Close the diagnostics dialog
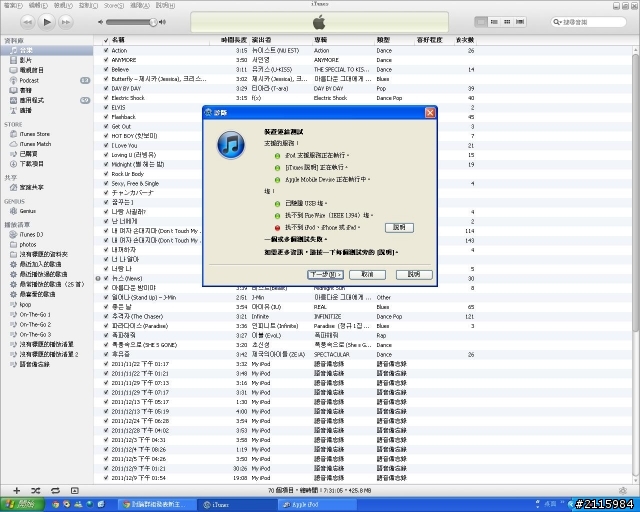This screenshot has height=512, width=640. tap(430, 113)
